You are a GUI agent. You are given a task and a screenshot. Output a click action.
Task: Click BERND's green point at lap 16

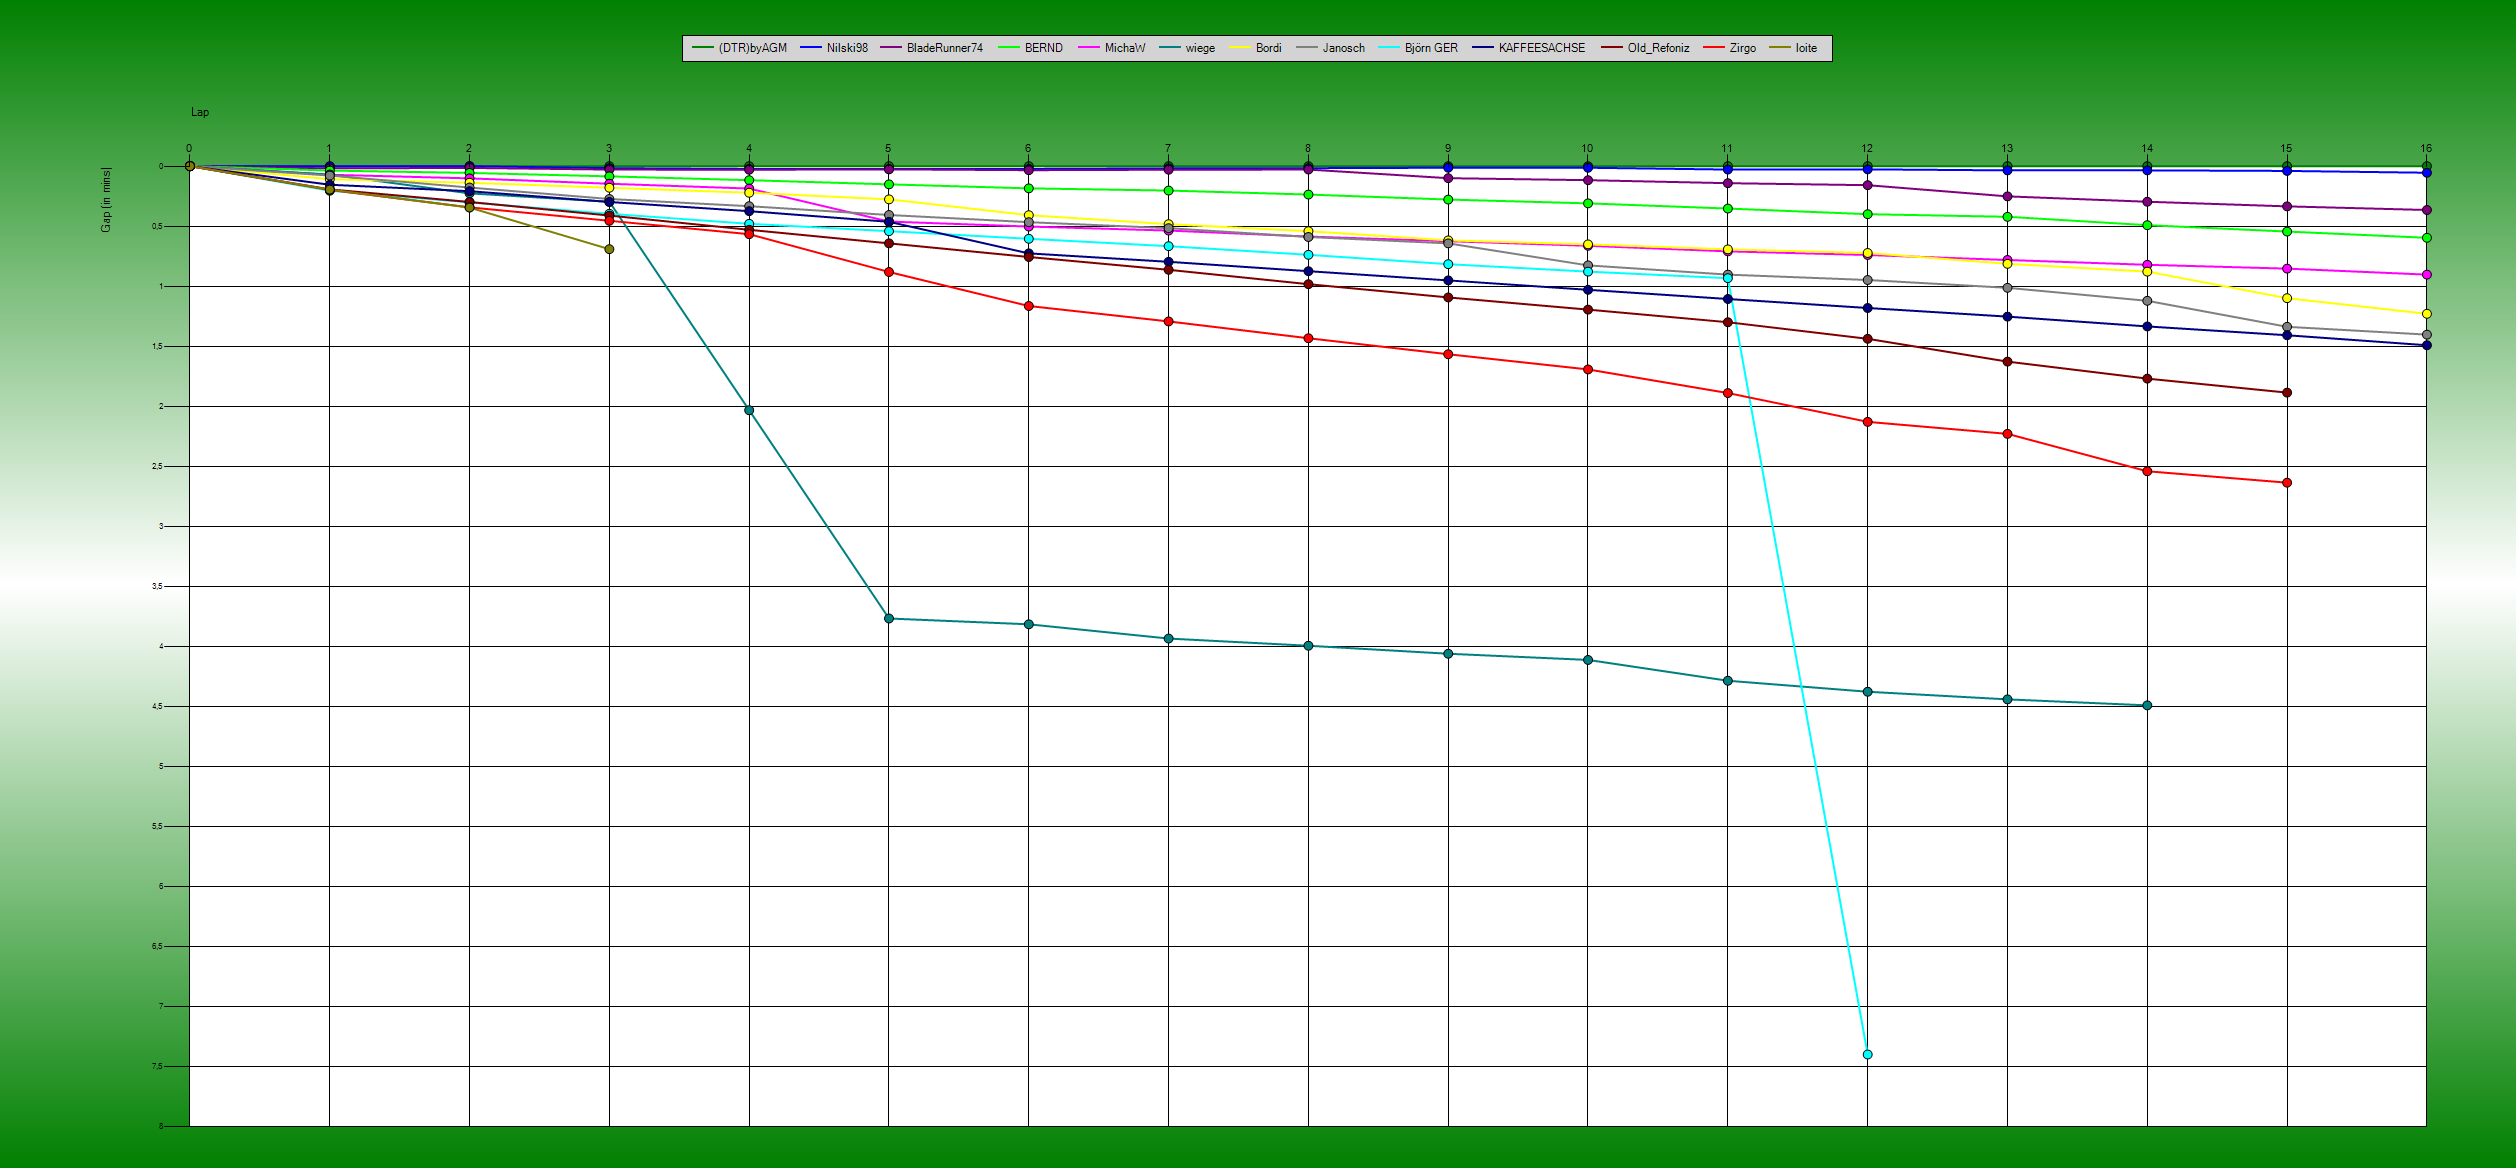[2427, 238]
